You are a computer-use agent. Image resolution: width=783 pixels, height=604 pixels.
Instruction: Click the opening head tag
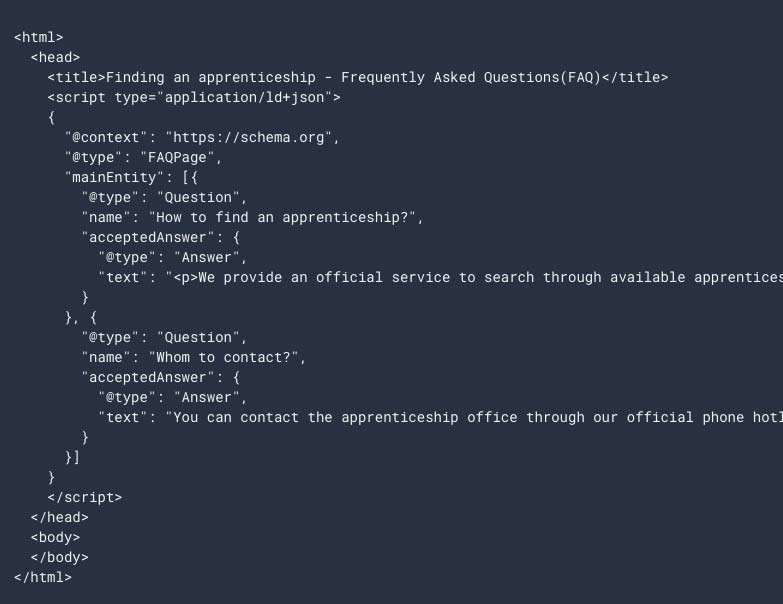click(55, 57)
